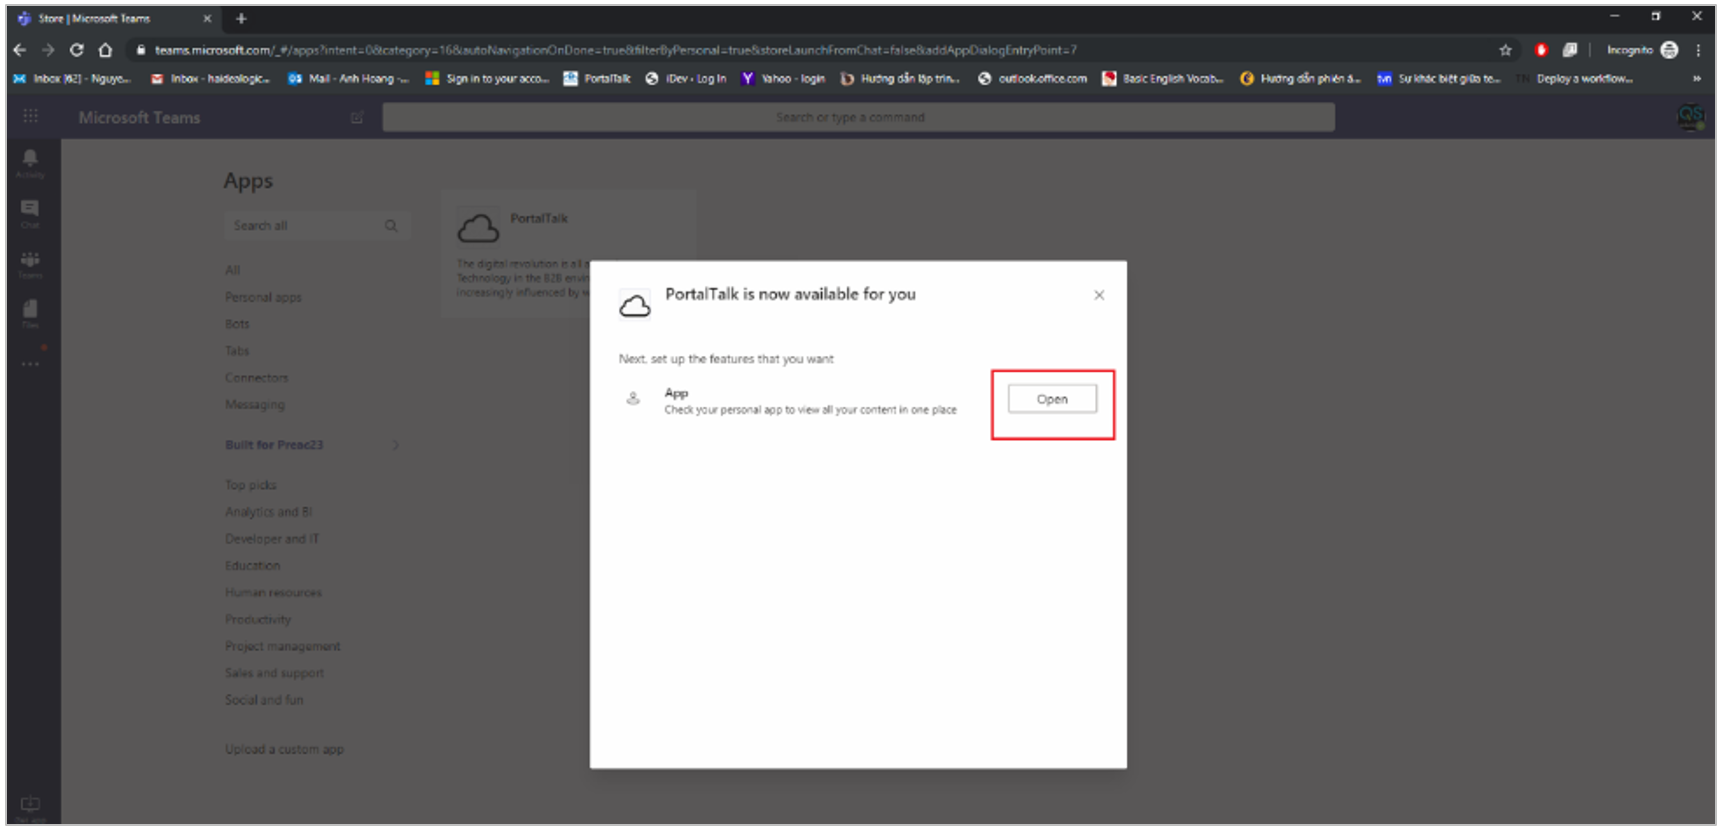The width and height of the screenshot is (1721, 830).
Task: Open the Sign in to your acco... bookmark
Action: [x=487, y=78]
